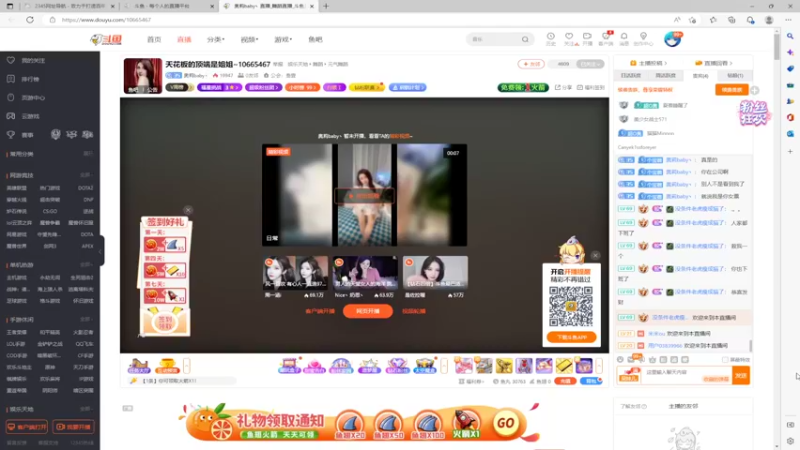This screenshot has height=450, width=800.
Task: Toggle the block effects checkbox
Action: 725,360
